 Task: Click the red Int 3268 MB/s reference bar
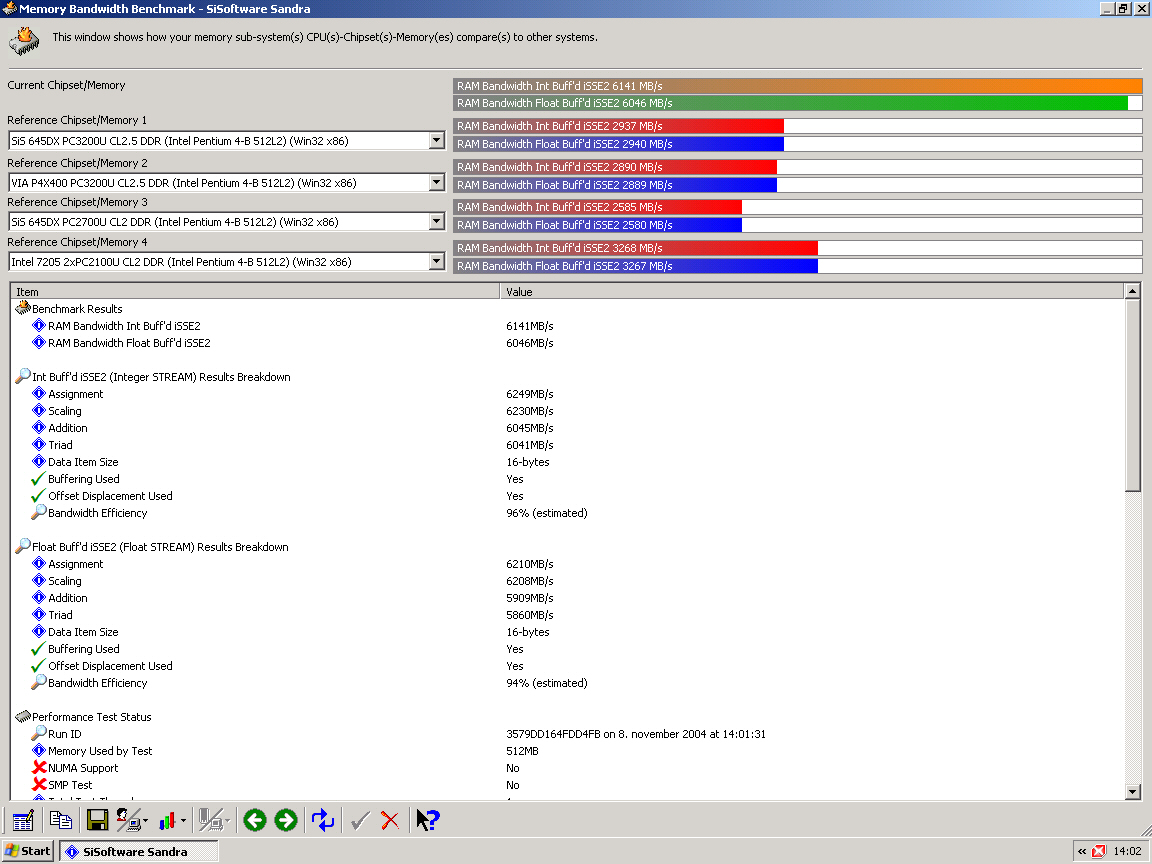coord(636,248)
